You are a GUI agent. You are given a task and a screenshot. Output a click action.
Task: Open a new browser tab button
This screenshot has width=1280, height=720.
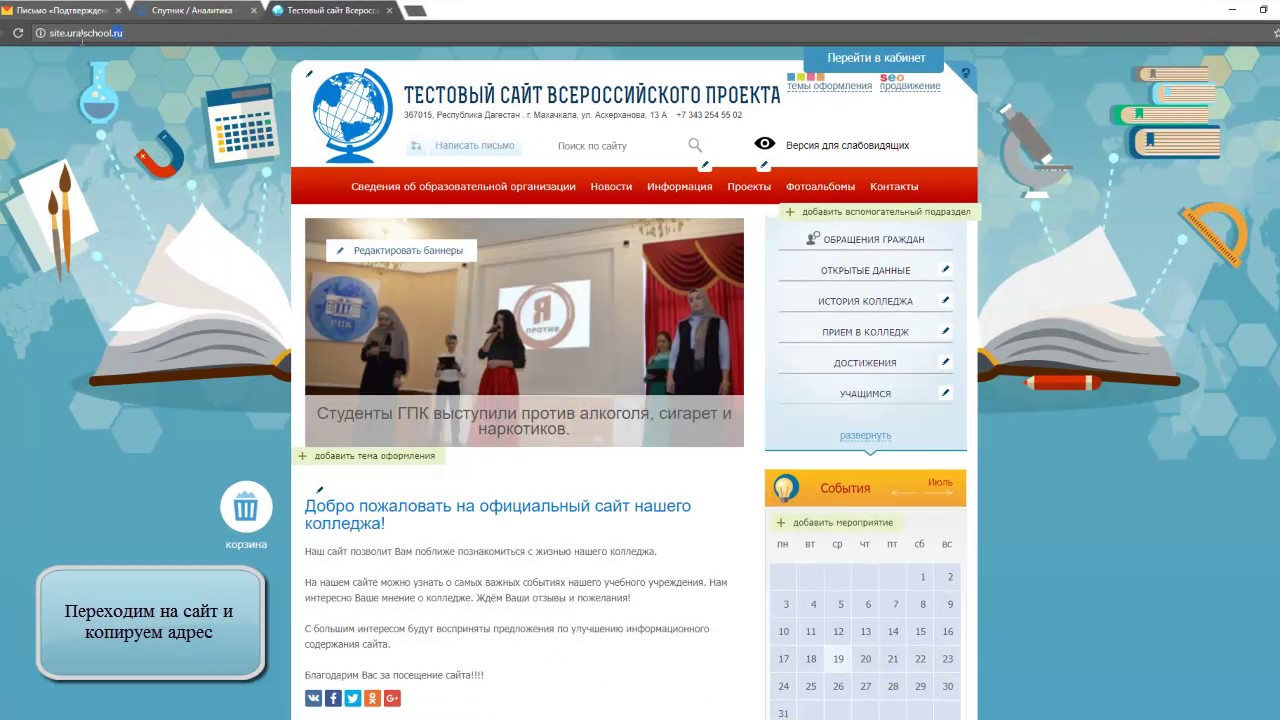pos(415,11)
